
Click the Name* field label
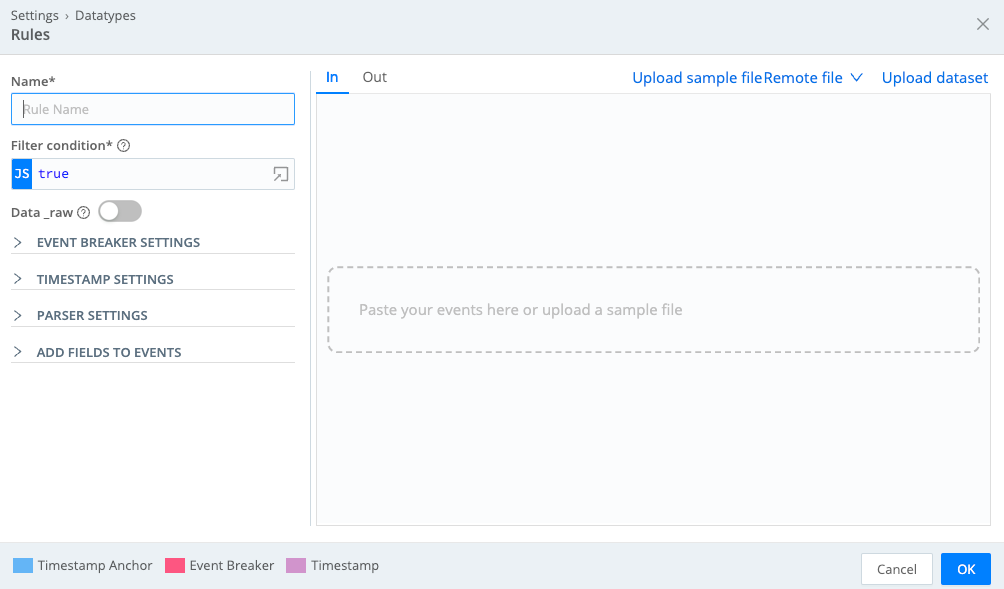pos(33,81)
